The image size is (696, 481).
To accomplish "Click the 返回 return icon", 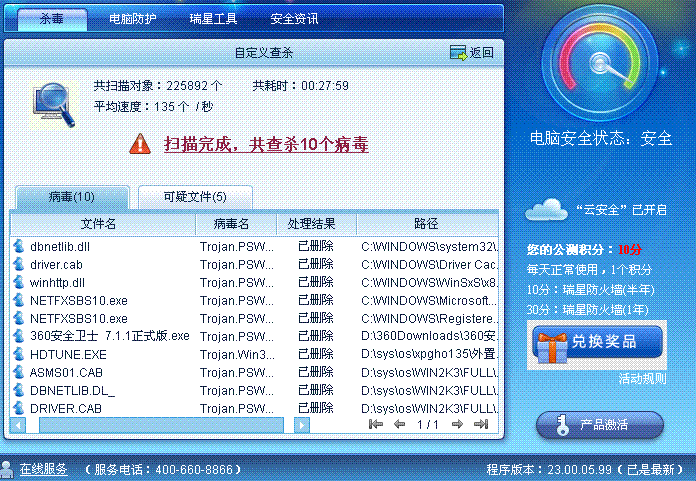I will [458, 52].
